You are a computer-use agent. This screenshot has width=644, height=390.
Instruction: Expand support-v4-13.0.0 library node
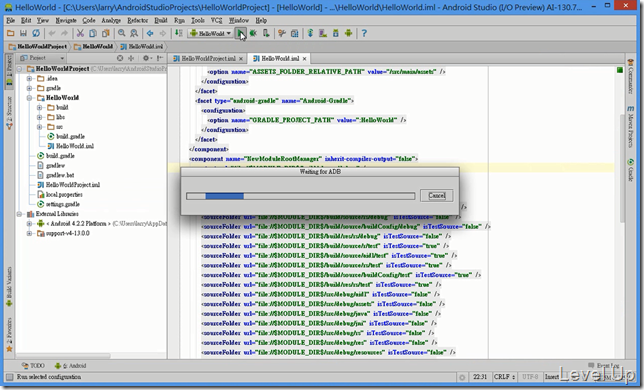point(29,233)
